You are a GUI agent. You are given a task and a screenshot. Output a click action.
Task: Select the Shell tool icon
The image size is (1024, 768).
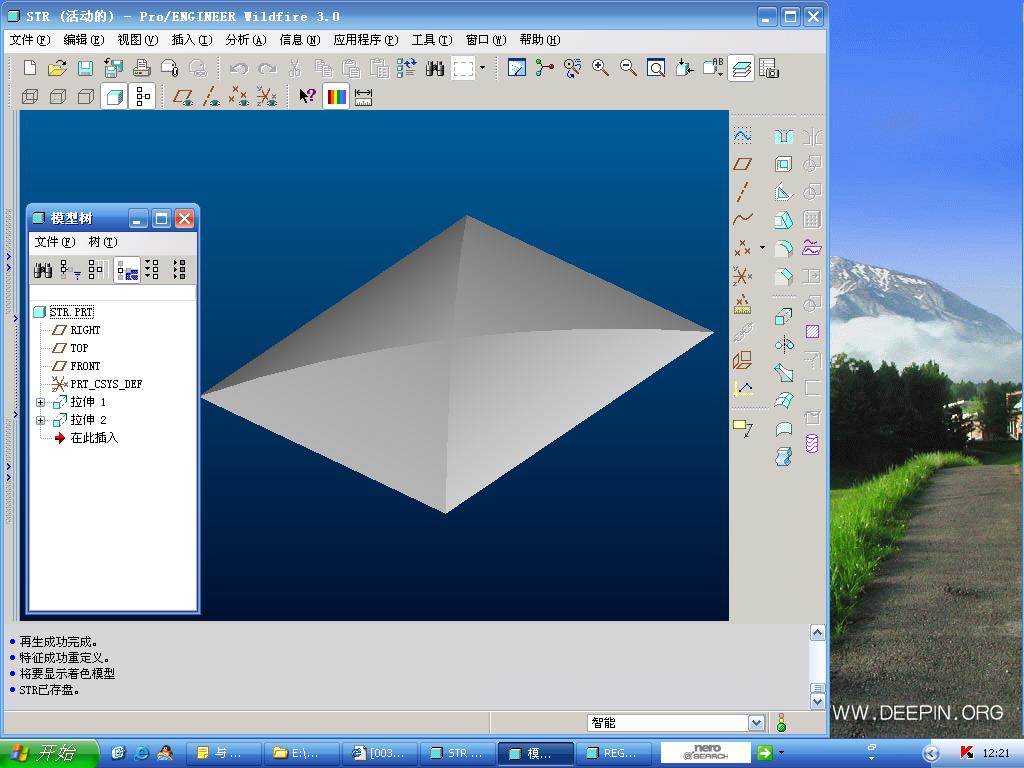783,163
